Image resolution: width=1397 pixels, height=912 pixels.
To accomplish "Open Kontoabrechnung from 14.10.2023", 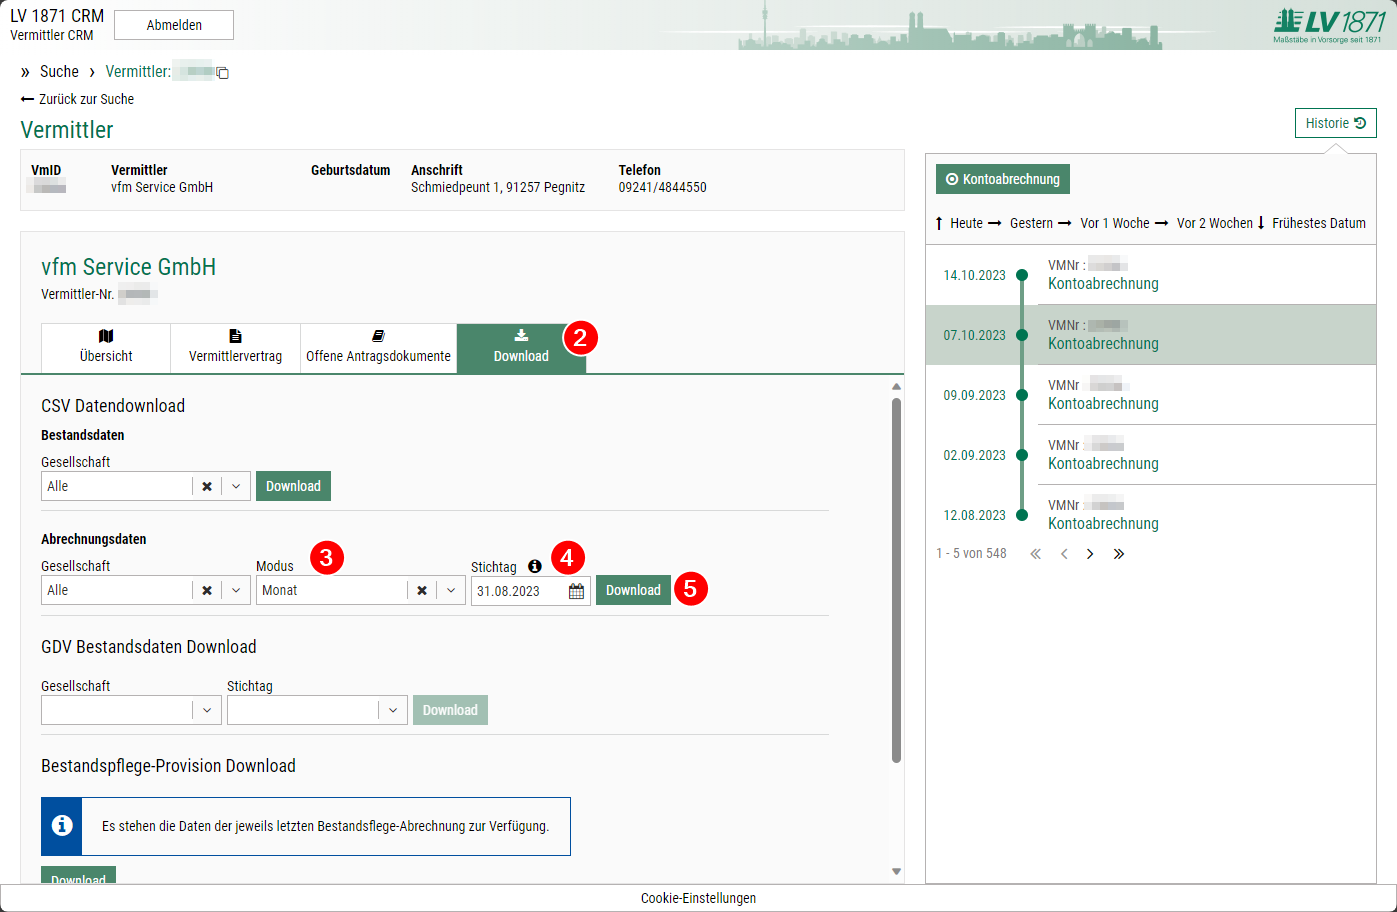I will [1103, 284].
